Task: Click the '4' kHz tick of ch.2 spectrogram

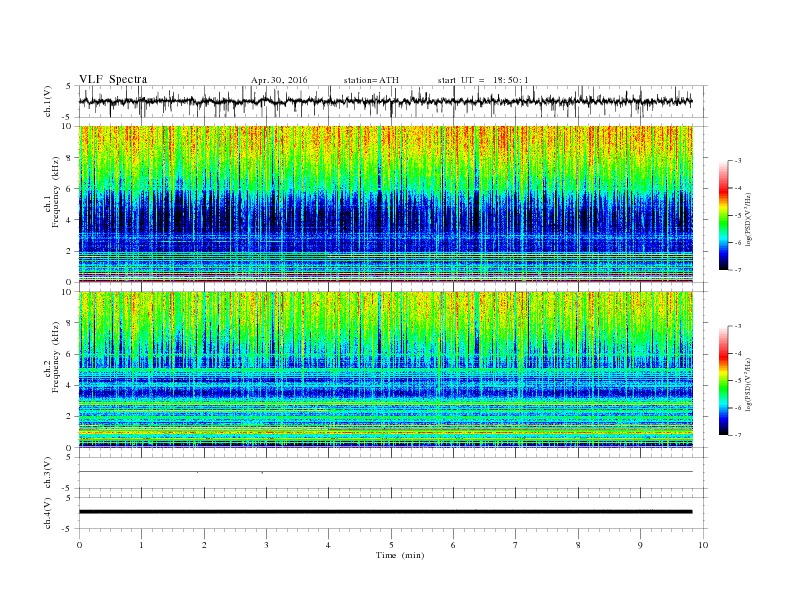Action: point(69,385)
